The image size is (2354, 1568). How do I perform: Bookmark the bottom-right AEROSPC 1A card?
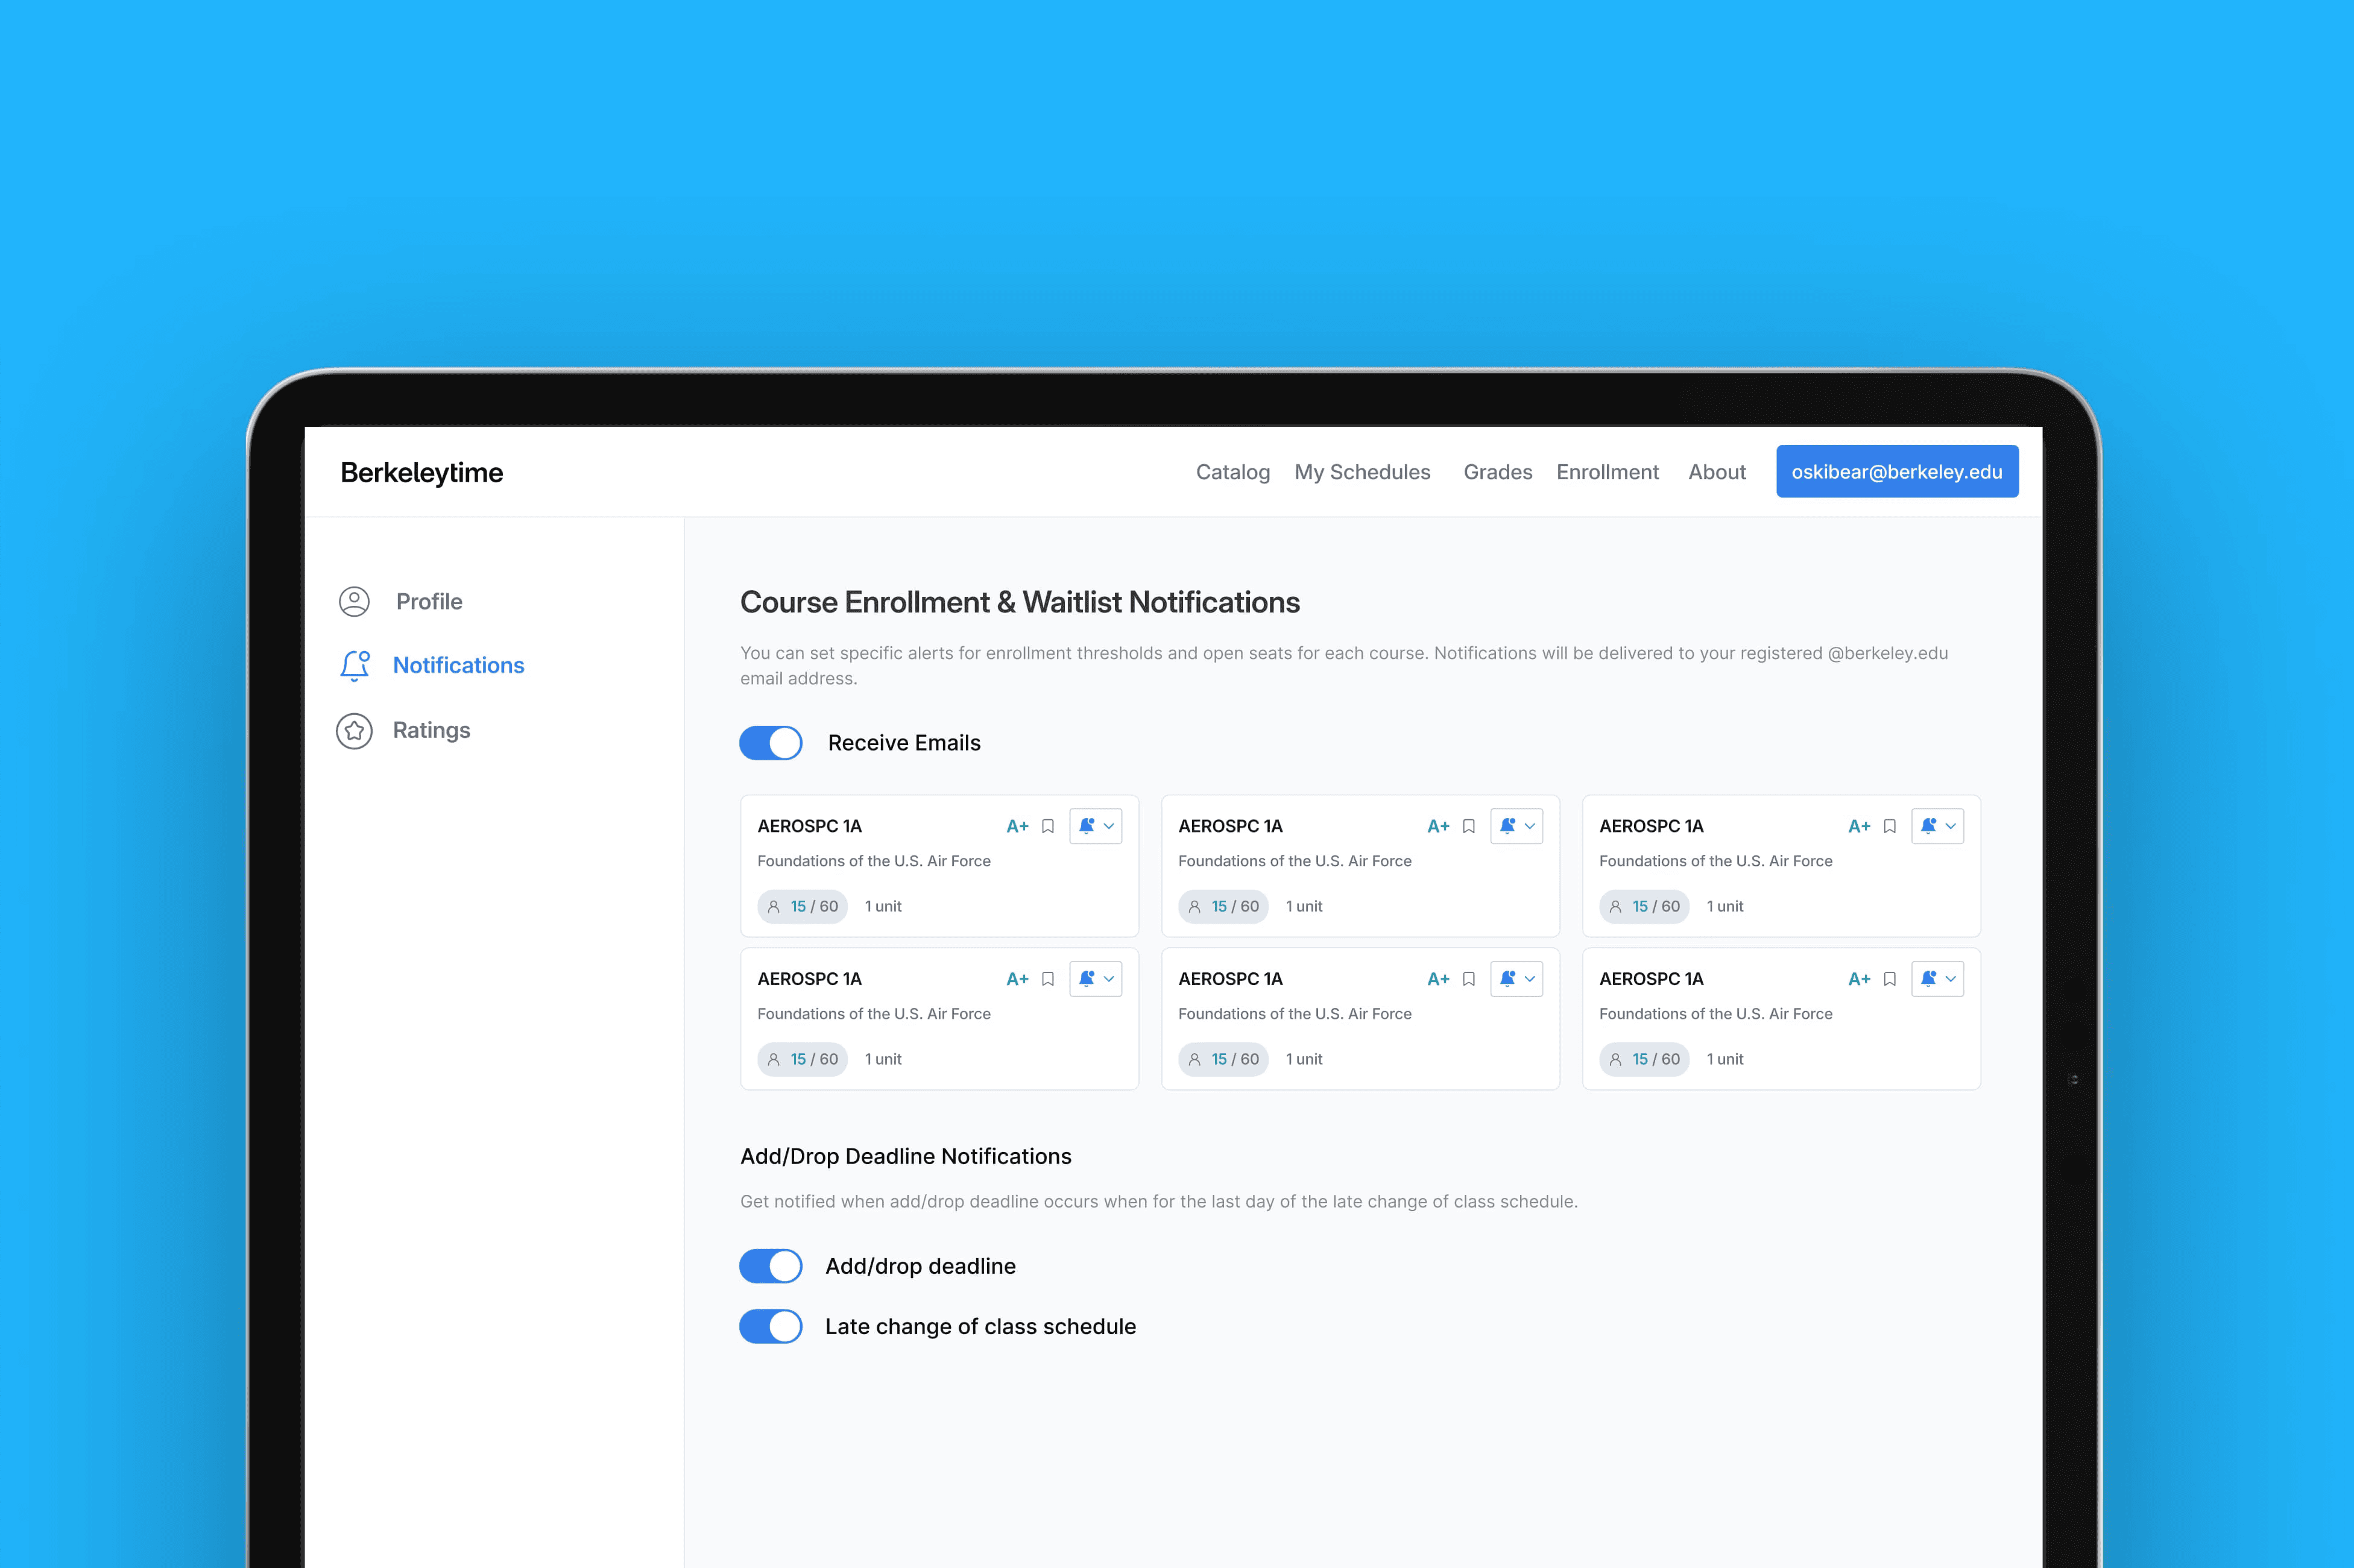pos(1890,979)
